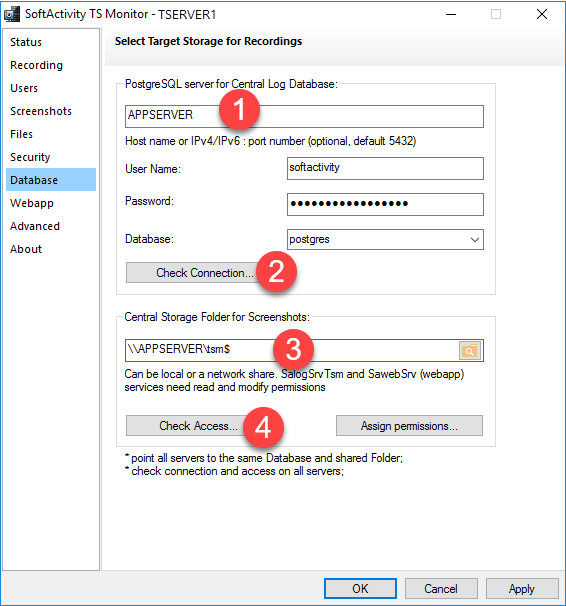Click the 'Select Target Storage for Recordings' heading
The width and height of the screenshot is (566, 606).
(x=208, y=41)
